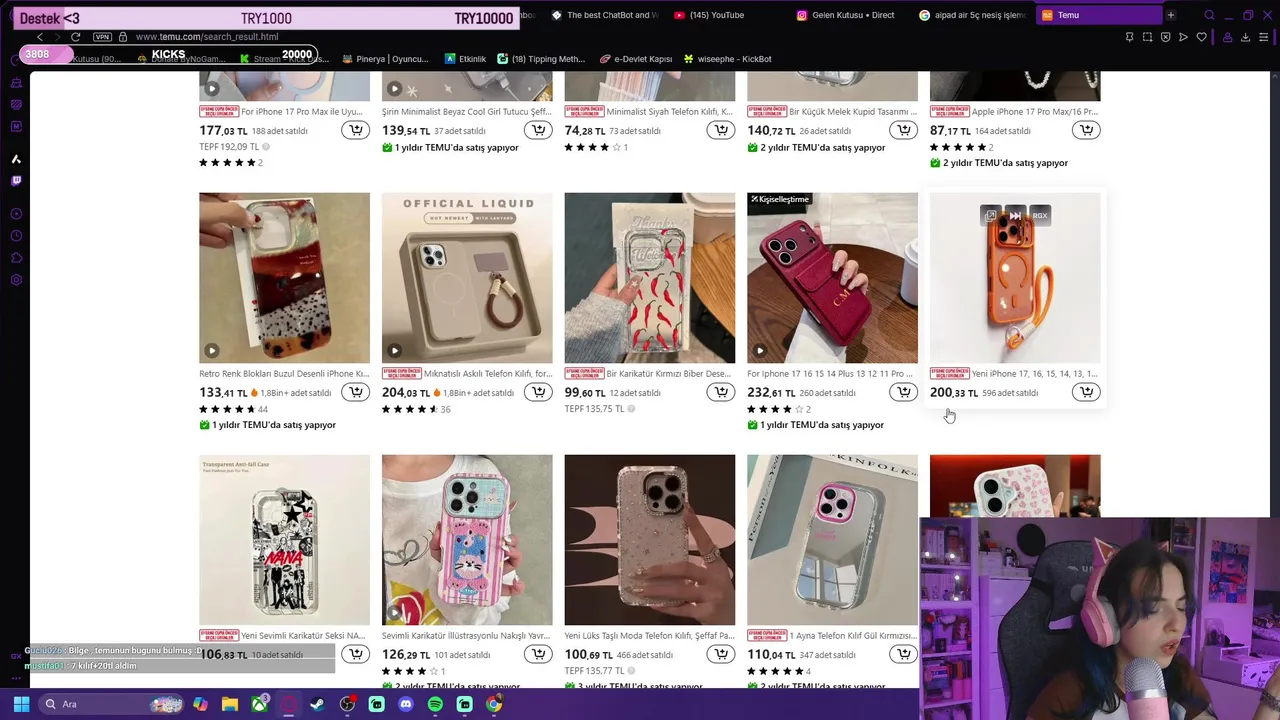Open a new browser tab
This screenshot has height=720, width=1280.
click(1170, 15)
